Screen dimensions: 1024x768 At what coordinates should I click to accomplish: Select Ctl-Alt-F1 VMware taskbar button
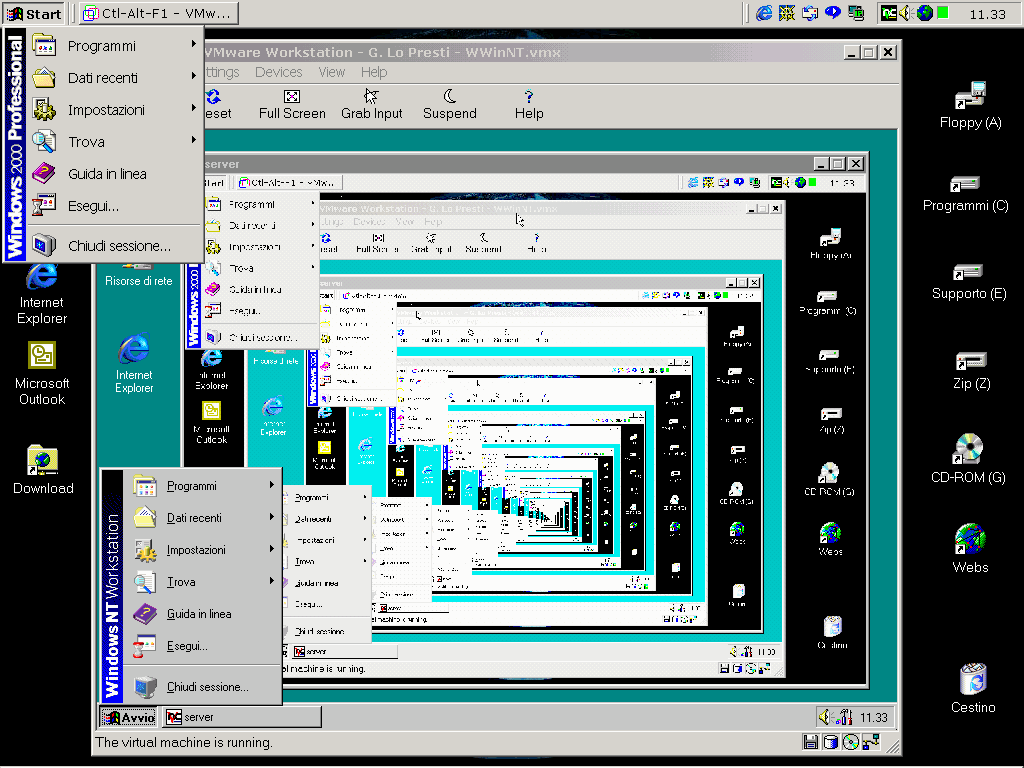point(159,13)
